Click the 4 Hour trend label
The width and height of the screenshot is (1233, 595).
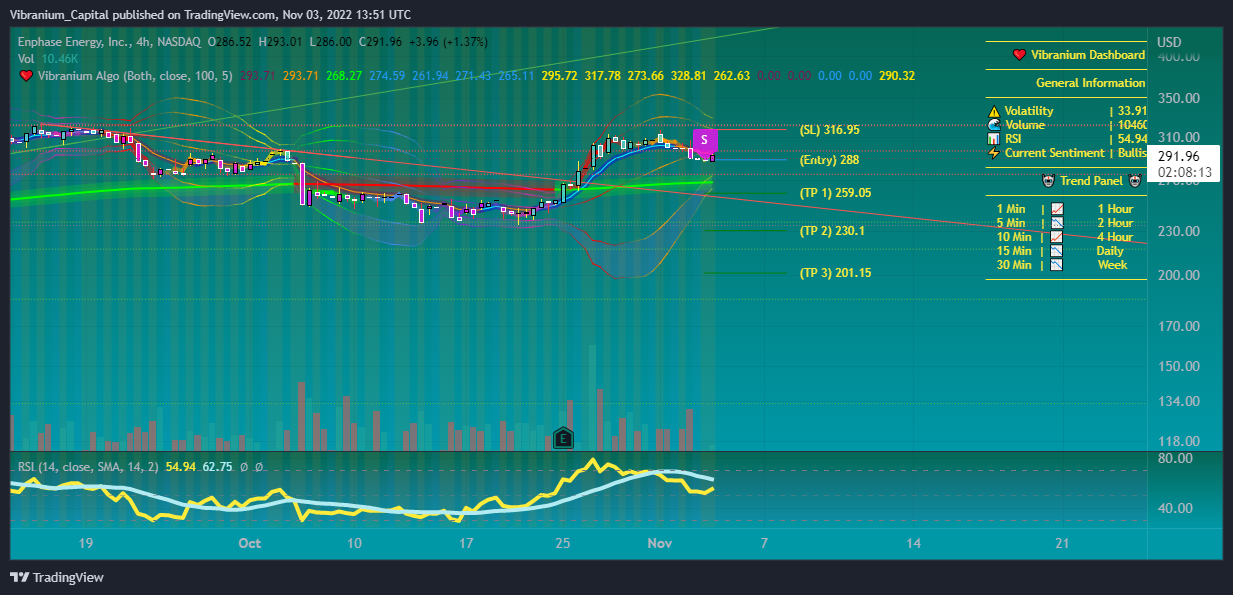click(1115, 237)
